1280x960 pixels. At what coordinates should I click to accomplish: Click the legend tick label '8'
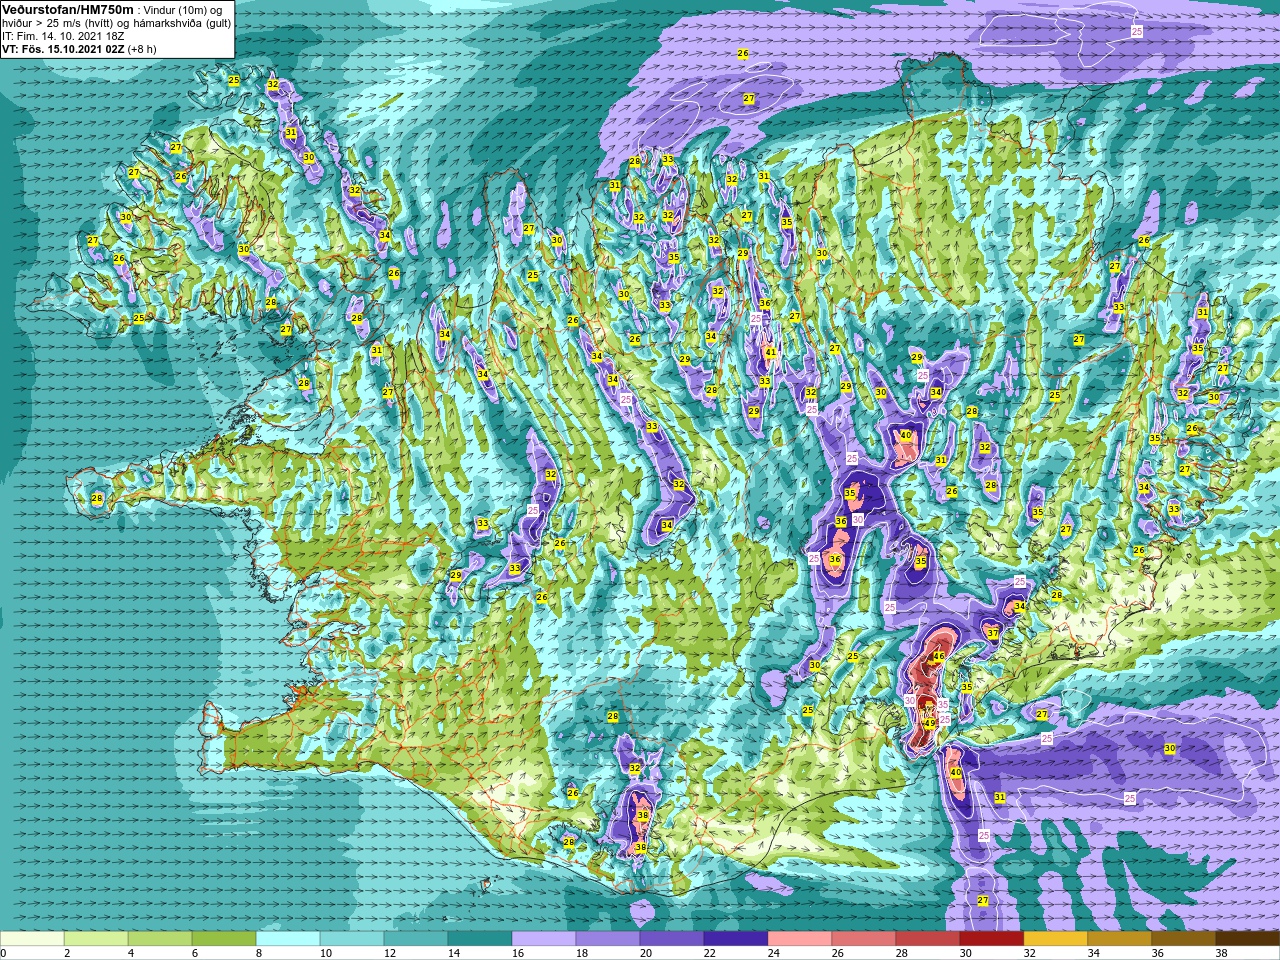pos(258,953)
